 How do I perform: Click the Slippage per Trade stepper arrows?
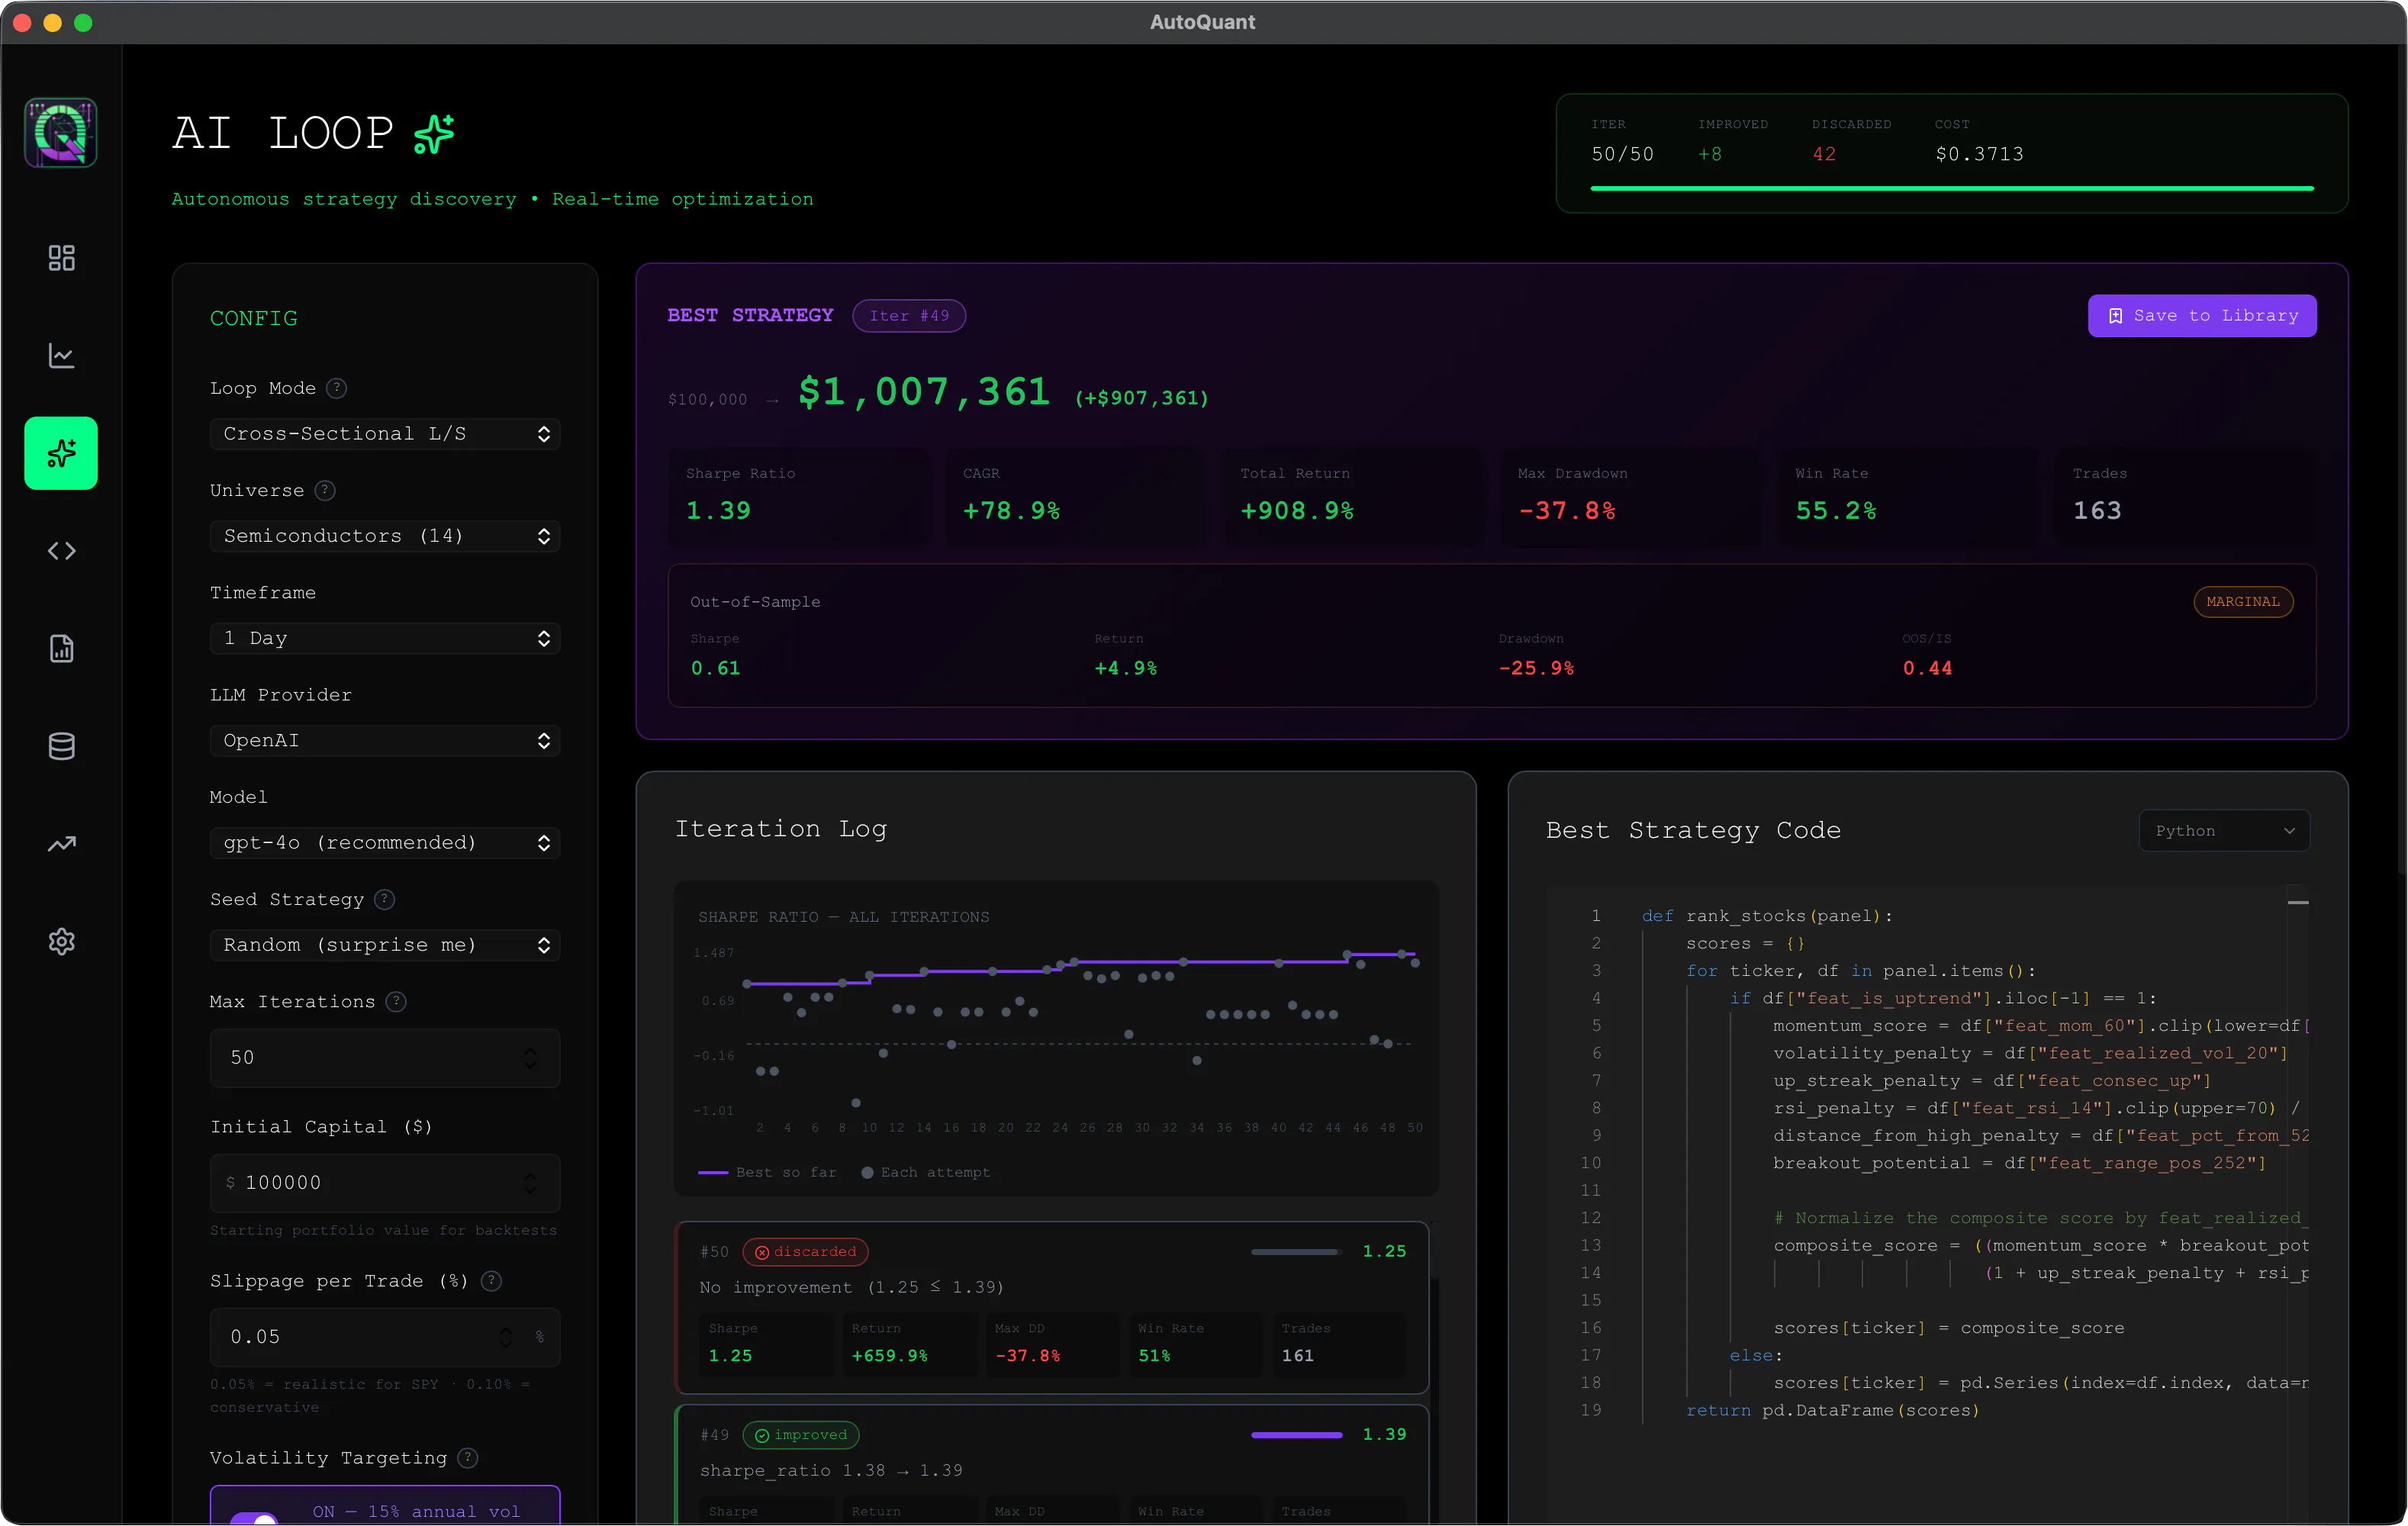pyautogui.click(x=506, y=1337)
